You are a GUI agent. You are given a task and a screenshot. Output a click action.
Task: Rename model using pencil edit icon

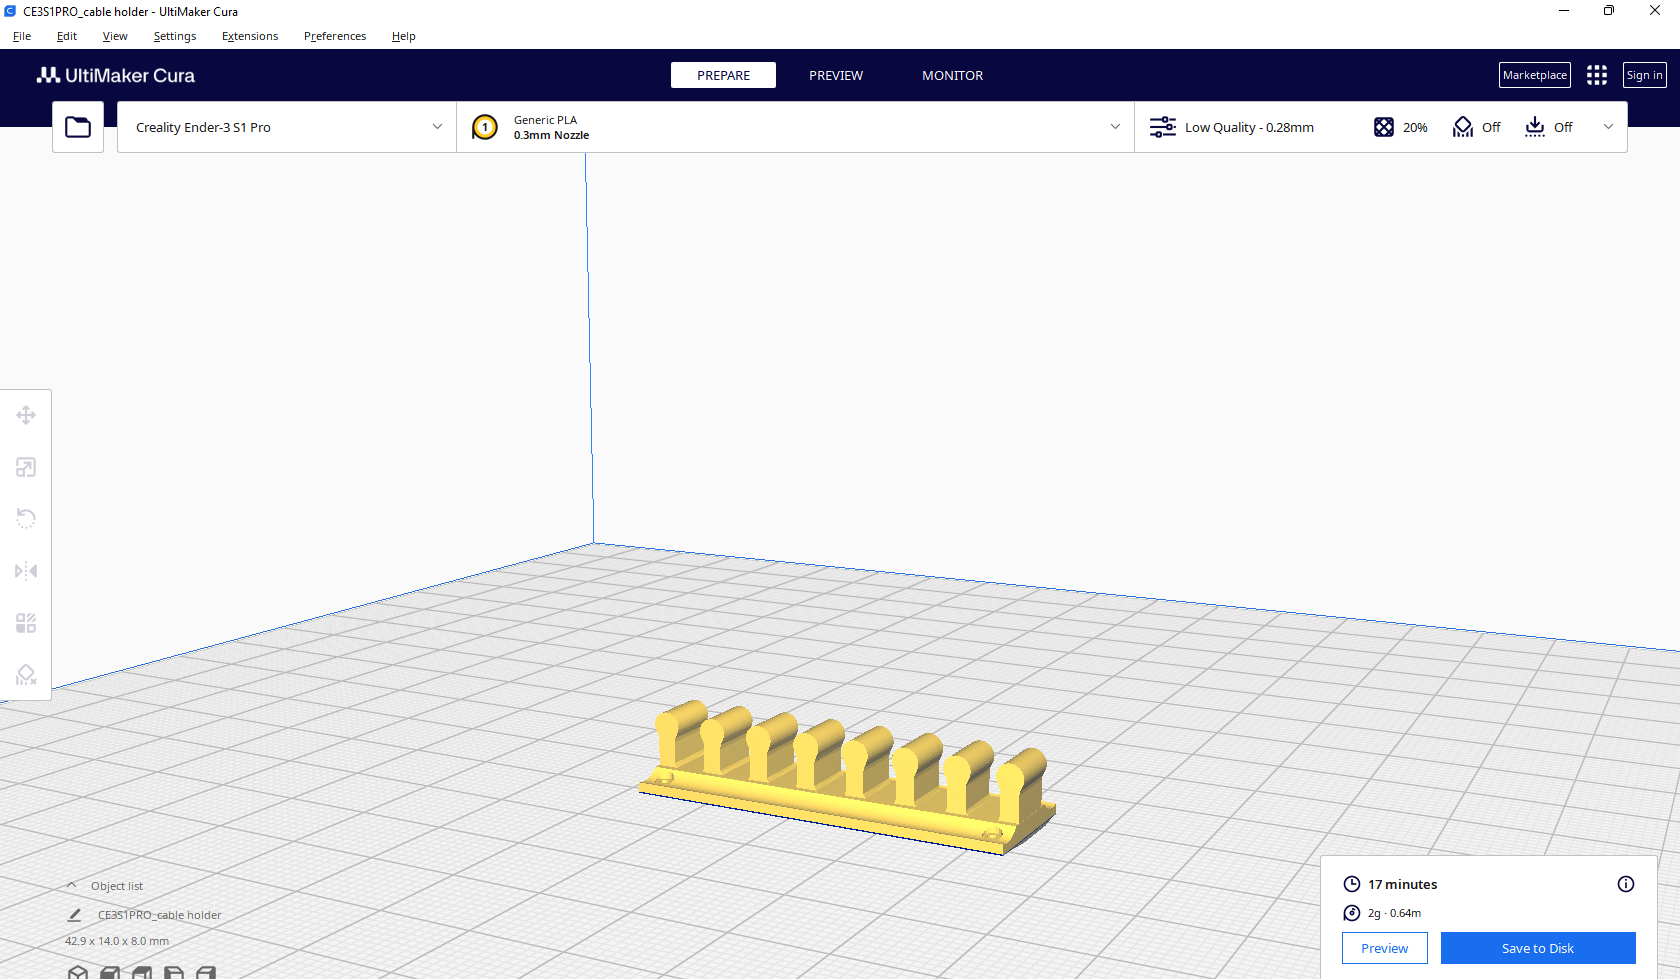point(74,915)
